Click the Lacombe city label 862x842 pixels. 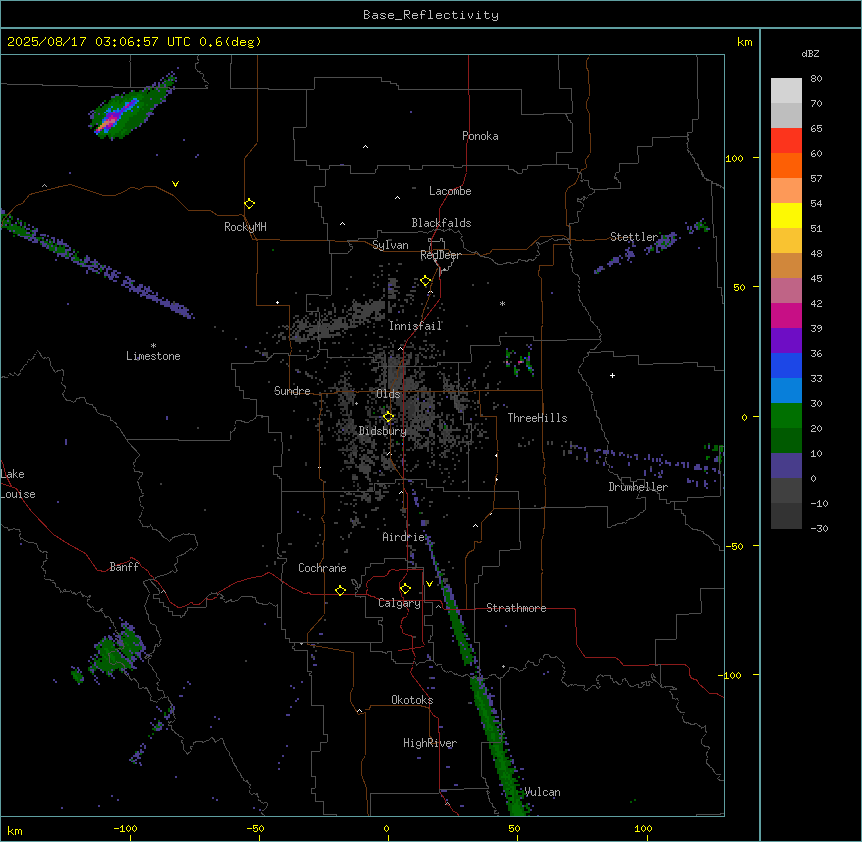[x=450, y=191]
